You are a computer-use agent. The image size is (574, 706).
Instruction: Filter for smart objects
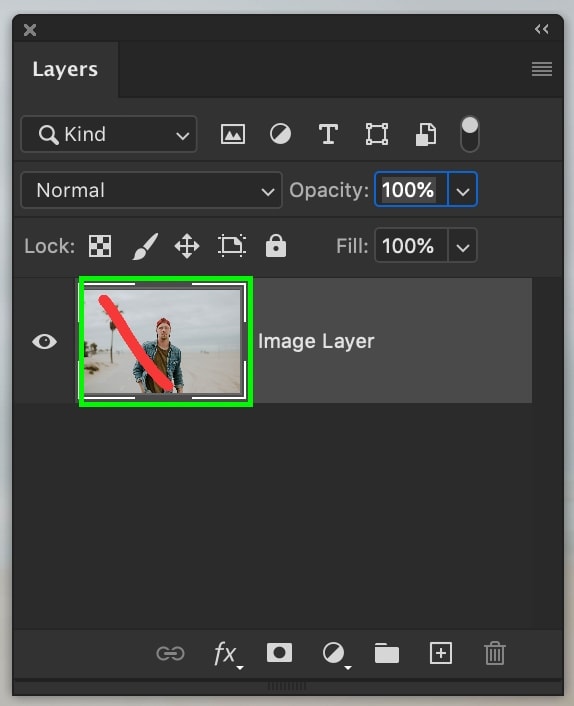point(425,134)
